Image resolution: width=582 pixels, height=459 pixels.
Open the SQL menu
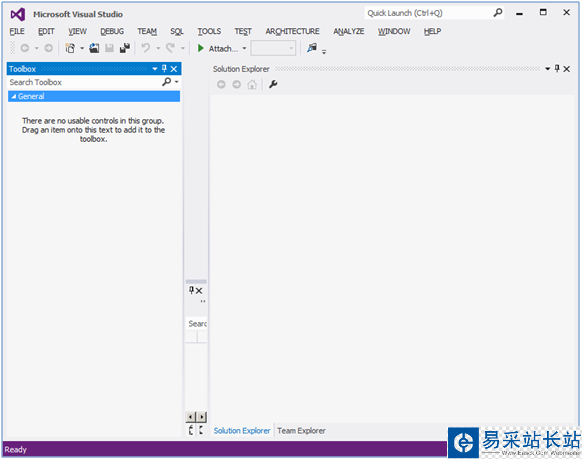177,32
